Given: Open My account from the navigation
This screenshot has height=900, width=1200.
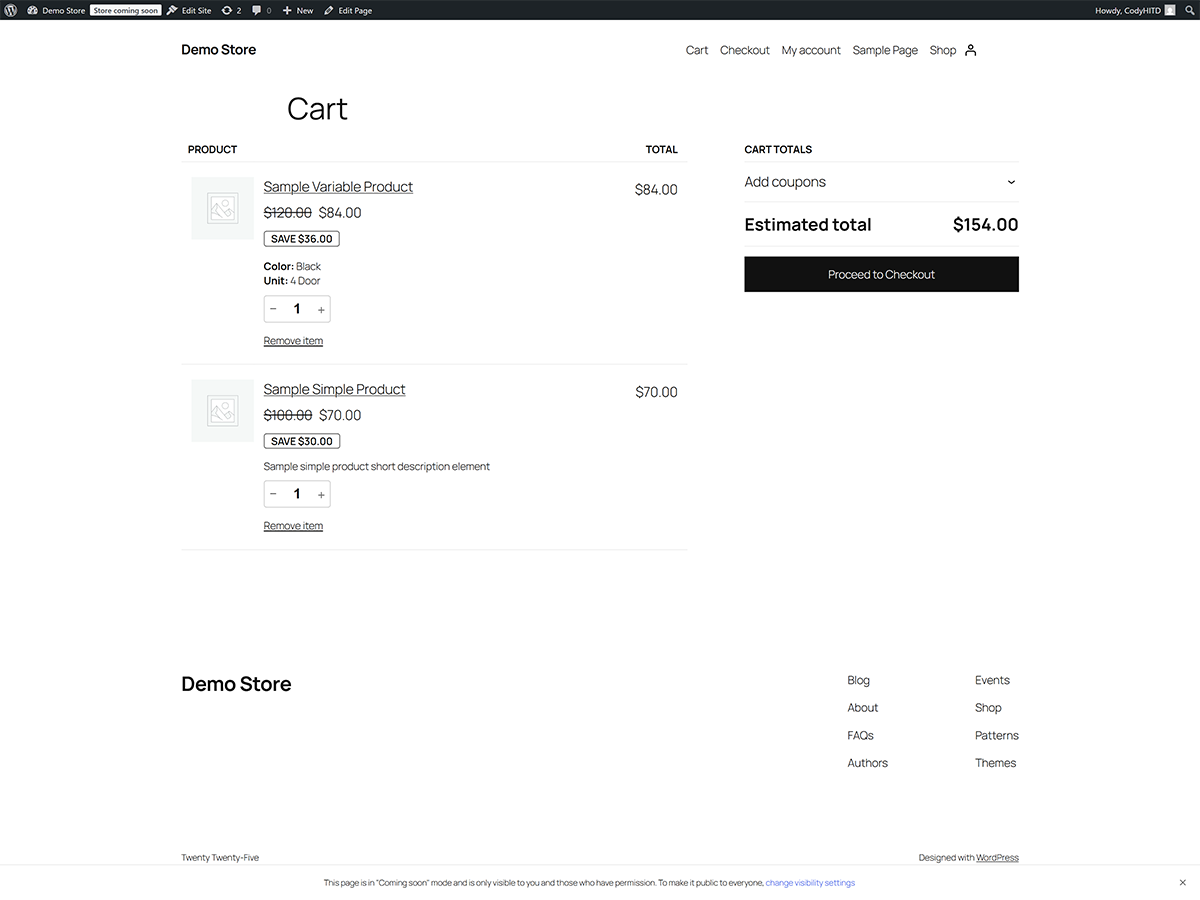Looking at the screenshot, I should (x=811, y=50).
